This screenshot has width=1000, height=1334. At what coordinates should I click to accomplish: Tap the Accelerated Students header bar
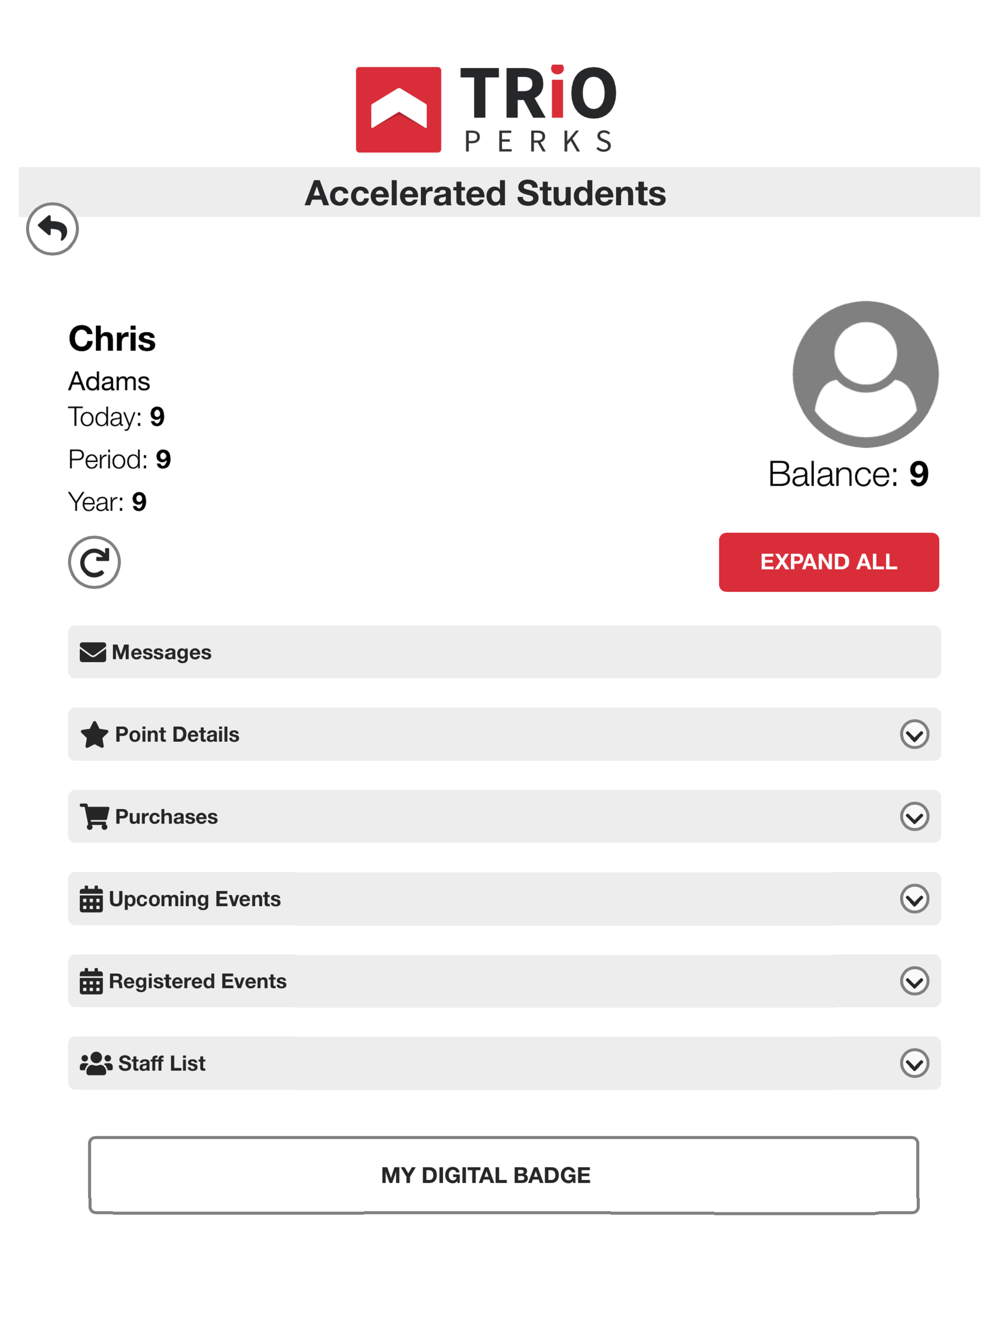(x=499, y=192)
